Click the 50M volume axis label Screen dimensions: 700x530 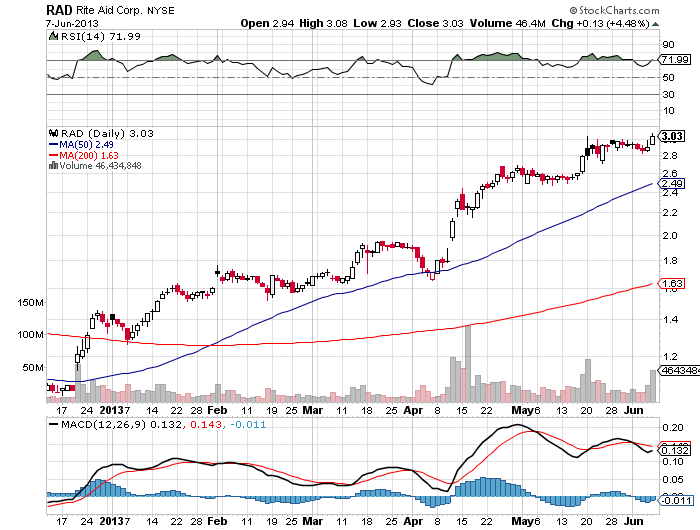pos(33,367)
